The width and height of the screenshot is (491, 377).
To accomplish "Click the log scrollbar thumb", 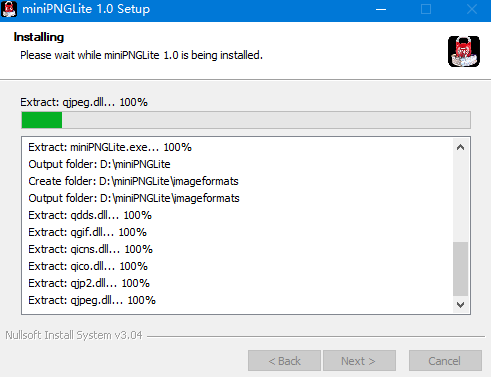I will (460, 269).
